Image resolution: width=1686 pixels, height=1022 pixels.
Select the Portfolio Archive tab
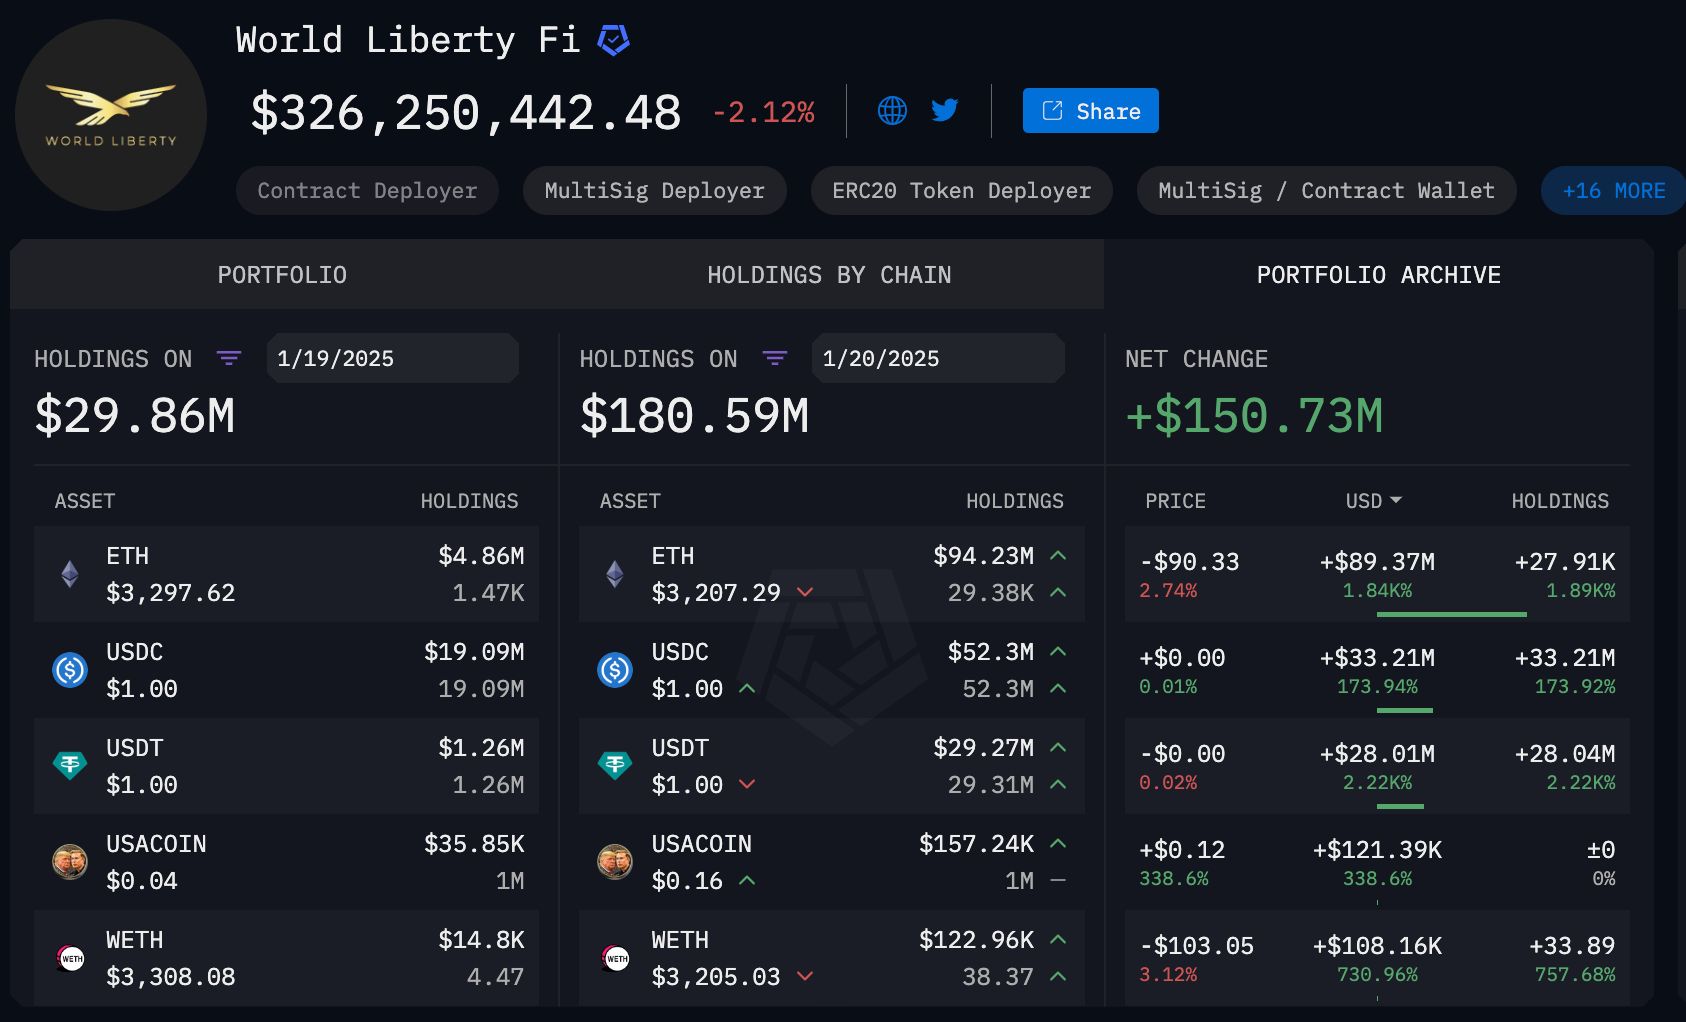tap(1378, 275)
